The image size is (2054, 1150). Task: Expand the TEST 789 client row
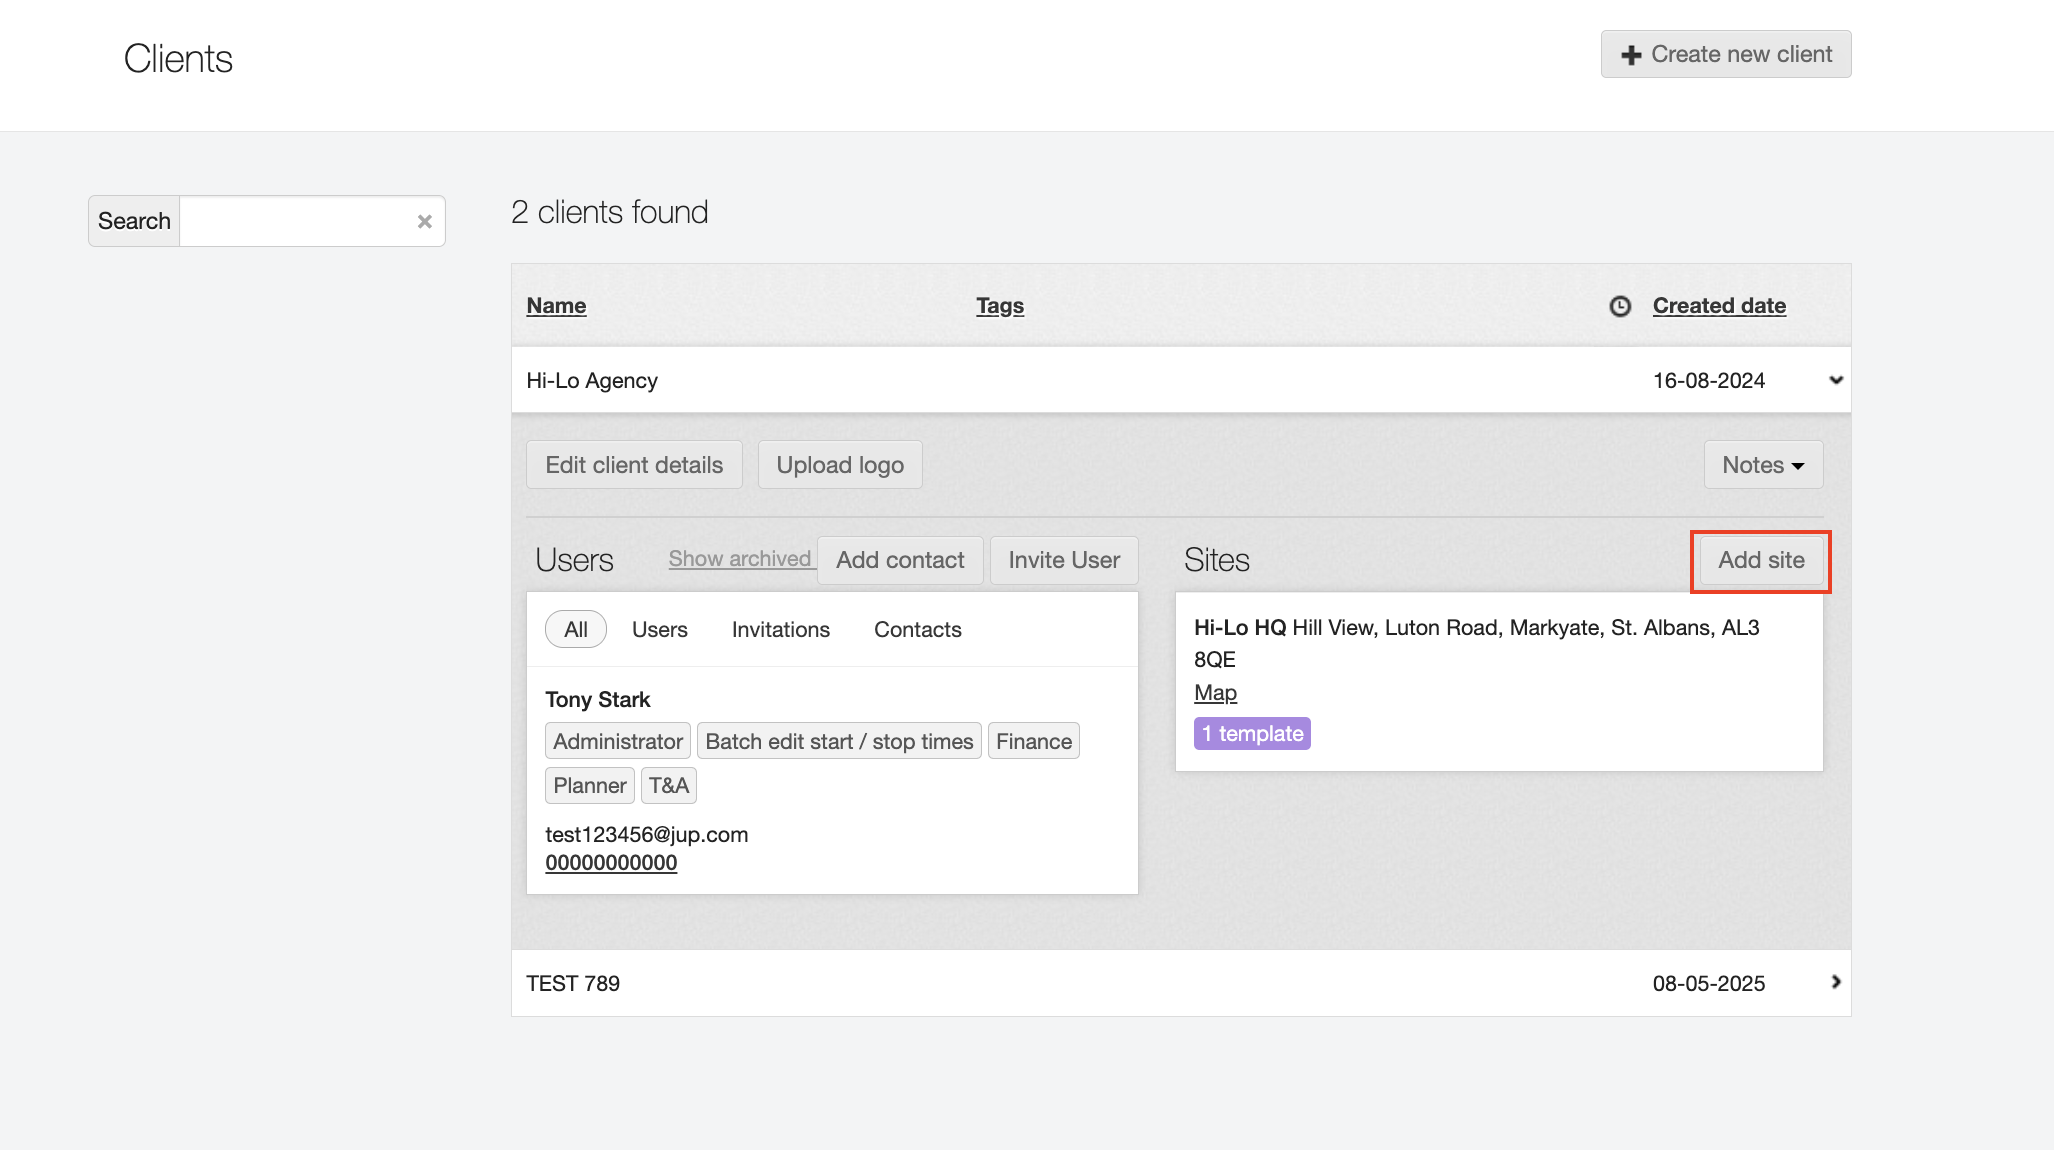point(1835,982)
